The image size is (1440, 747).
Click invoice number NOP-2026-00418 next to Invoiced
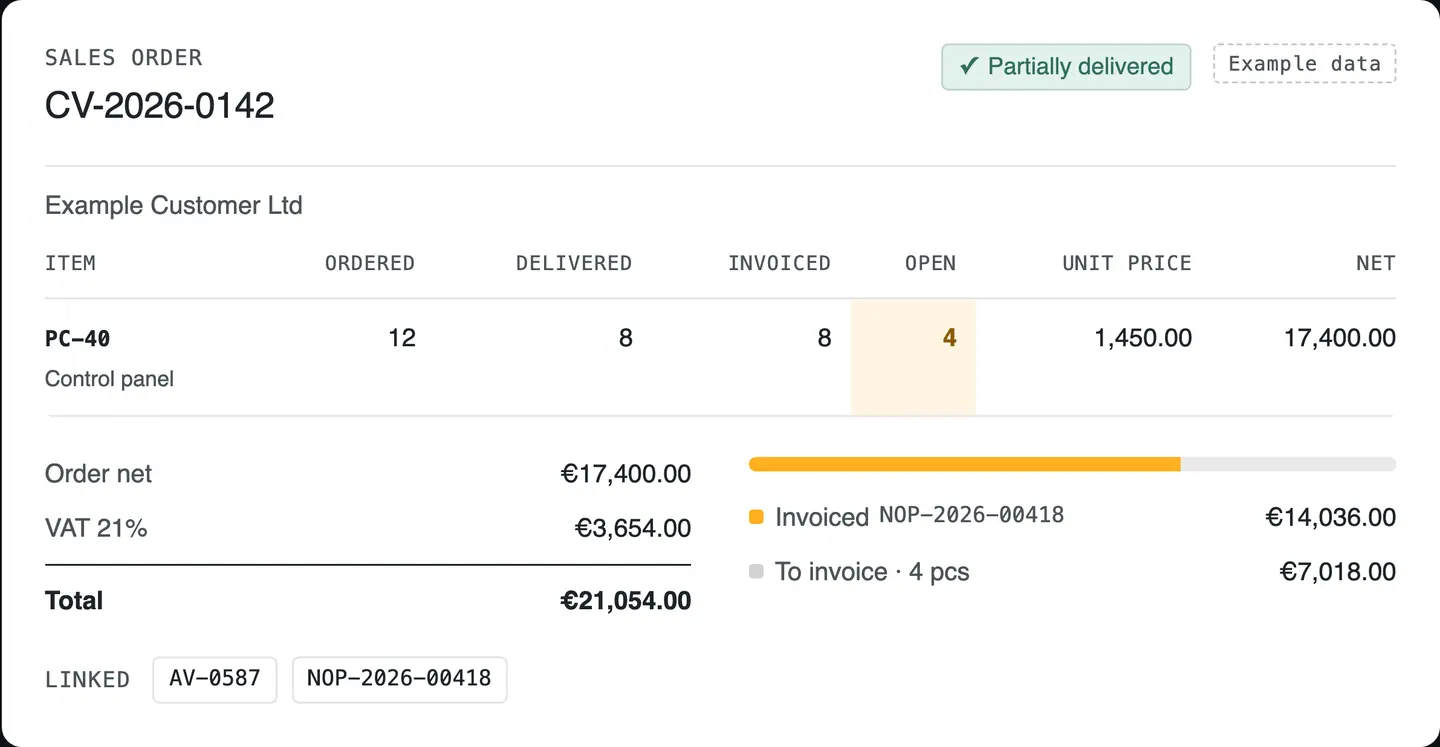point(971,515)
